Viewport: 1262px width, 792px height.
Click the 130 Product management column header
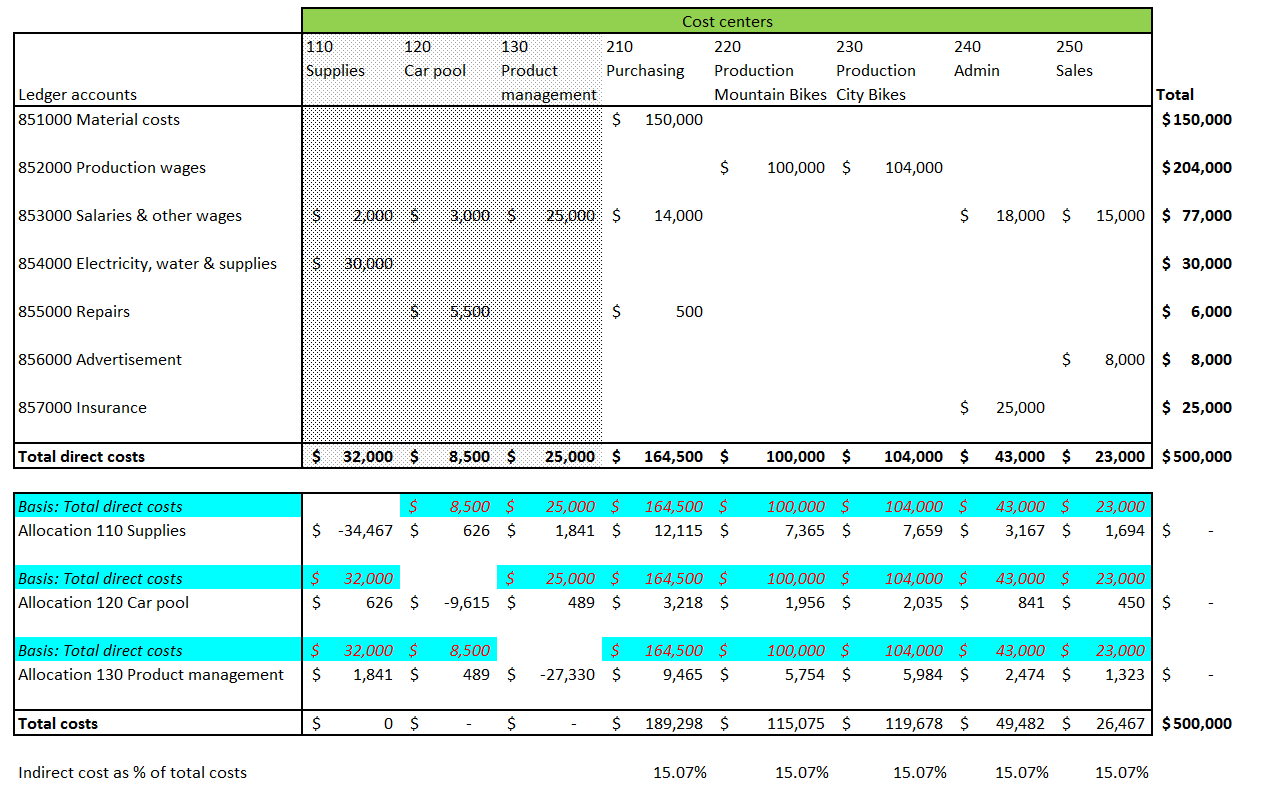(x=548, y=71)
